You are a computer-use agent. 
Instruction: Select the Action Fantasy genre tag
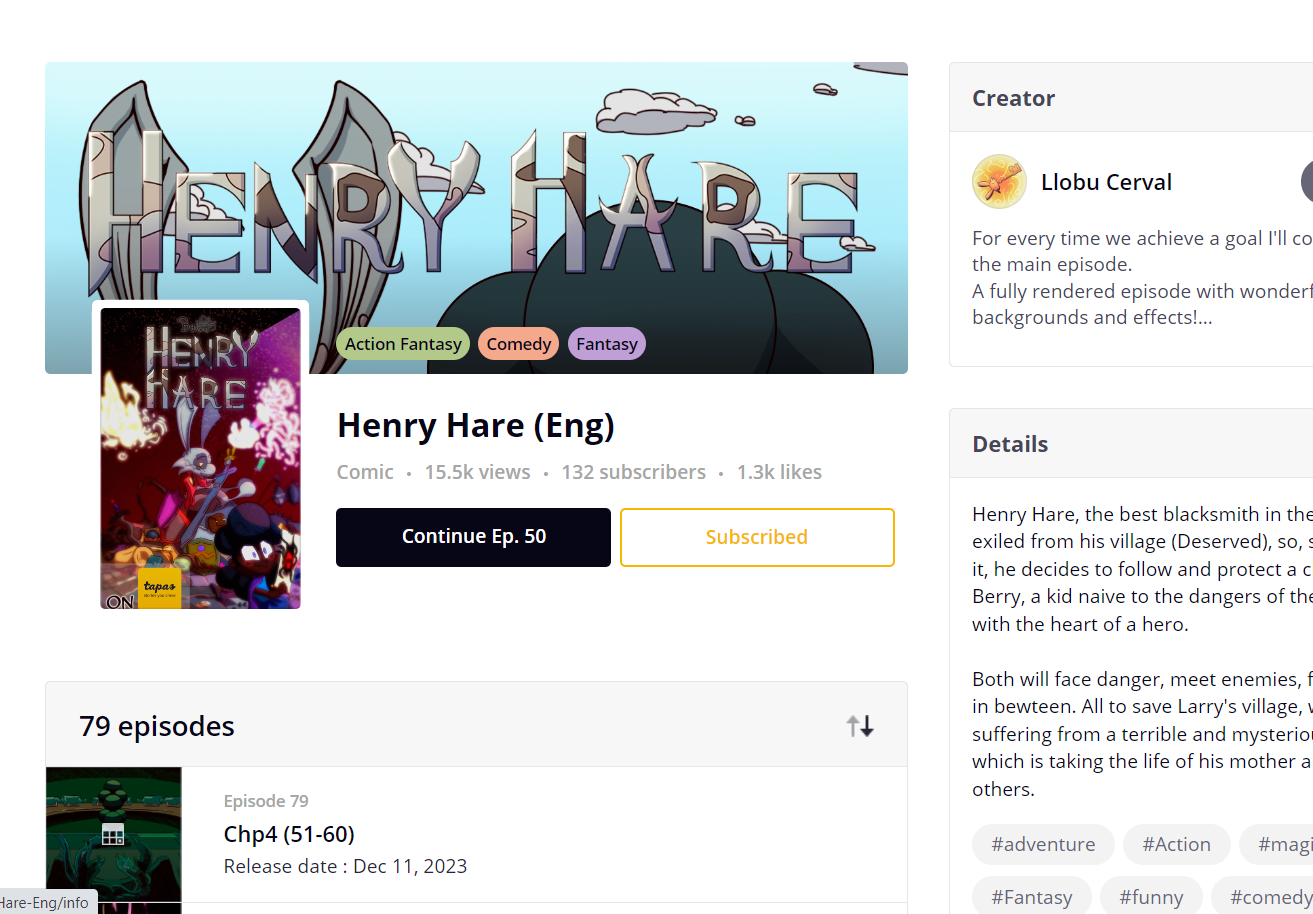click(x=403, y=344)
